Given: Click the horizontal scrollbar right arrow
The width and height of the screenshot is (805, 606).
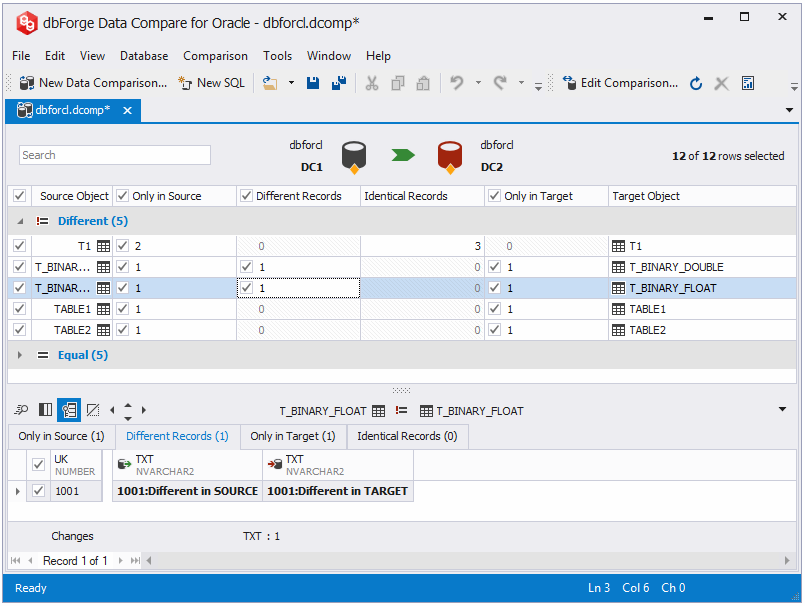Looking at the screenshot, I should tap(787, 561).
